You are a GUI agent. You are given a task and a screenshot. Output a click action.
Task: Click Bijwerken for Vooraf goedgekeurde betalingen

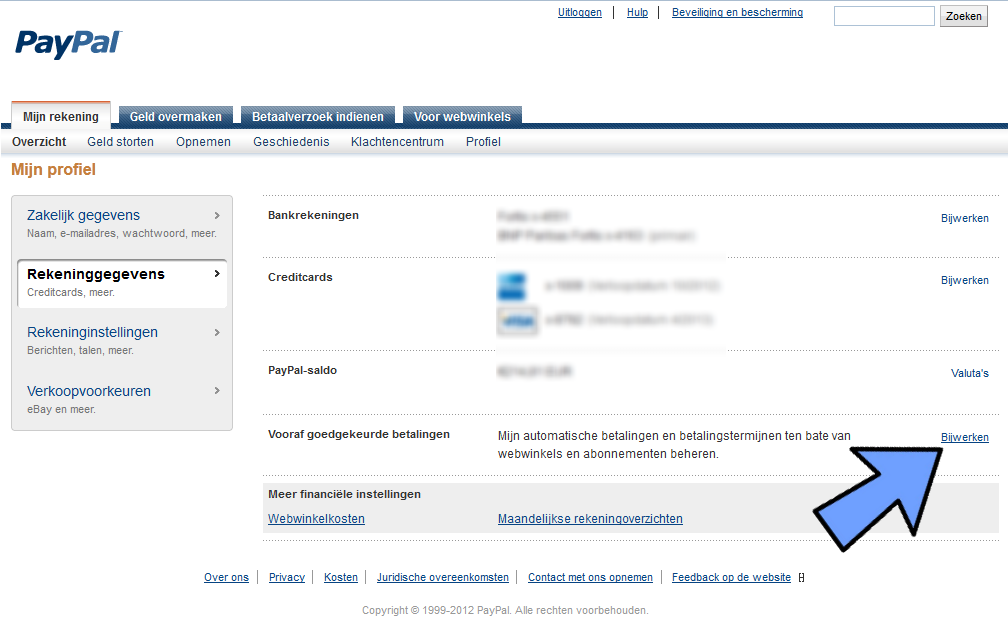tap(964, 437)
